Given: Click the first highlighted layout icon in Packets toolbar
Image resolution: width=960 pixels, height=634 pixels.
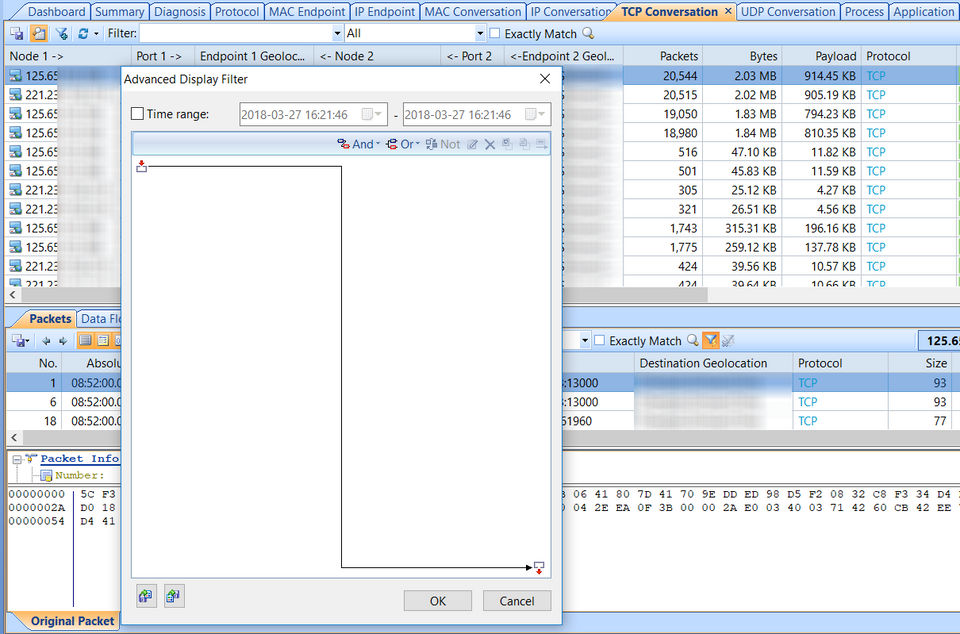Looking at the screenshot, I should tap(86, 340).
